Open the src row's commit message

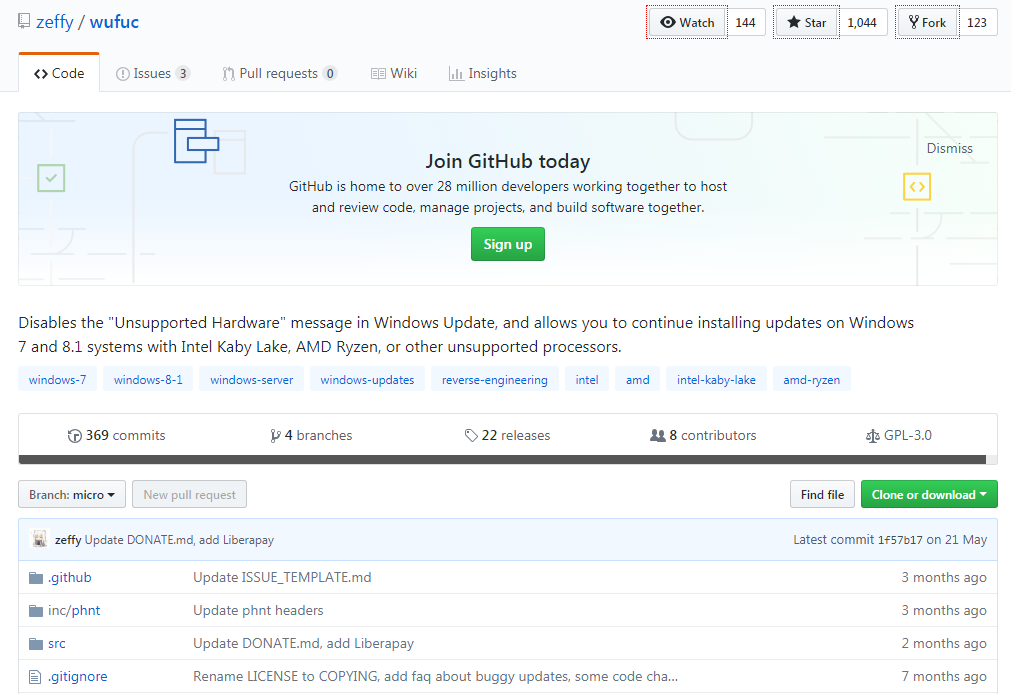(304, 643)
